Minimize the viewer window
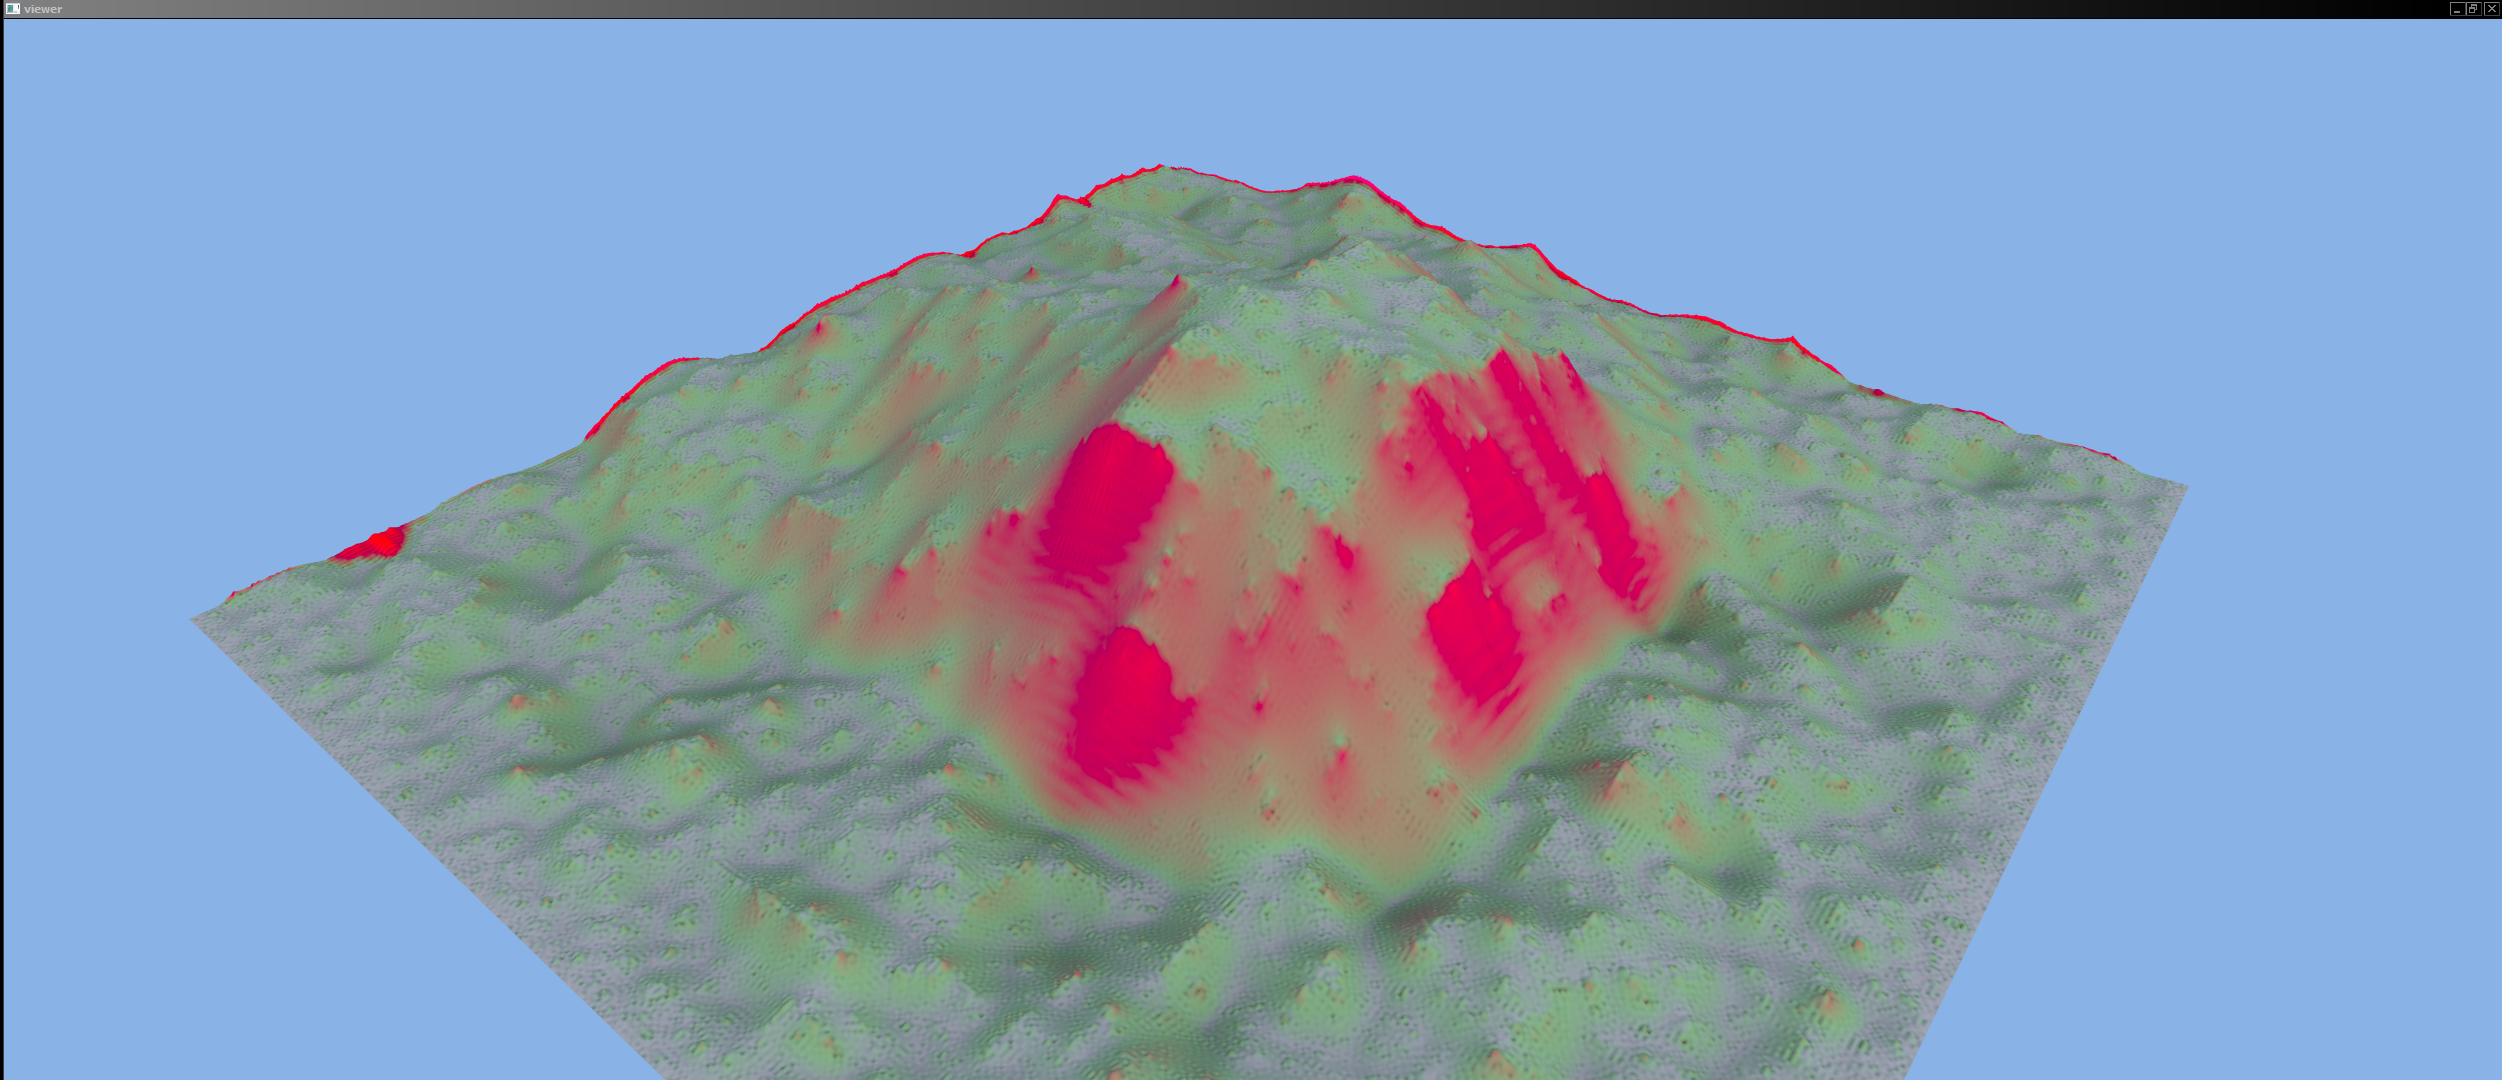 point(2456,9)
